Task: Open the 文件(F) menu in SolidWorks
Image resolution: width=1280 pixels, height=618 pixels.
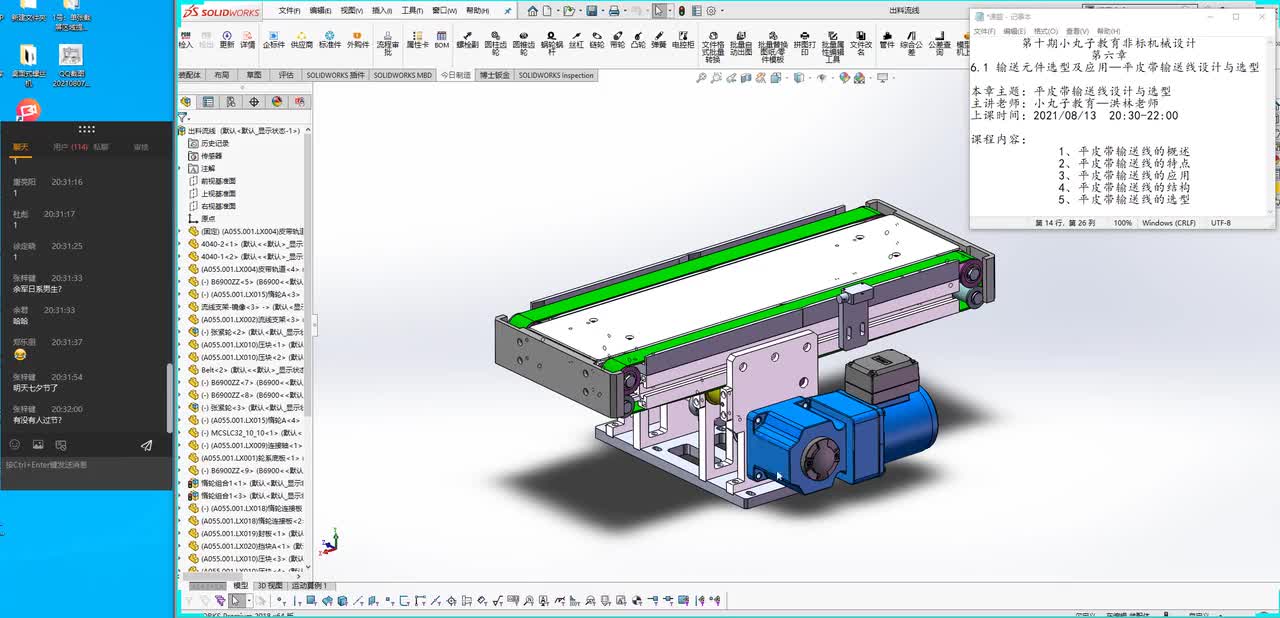Action: coord(289,11)
